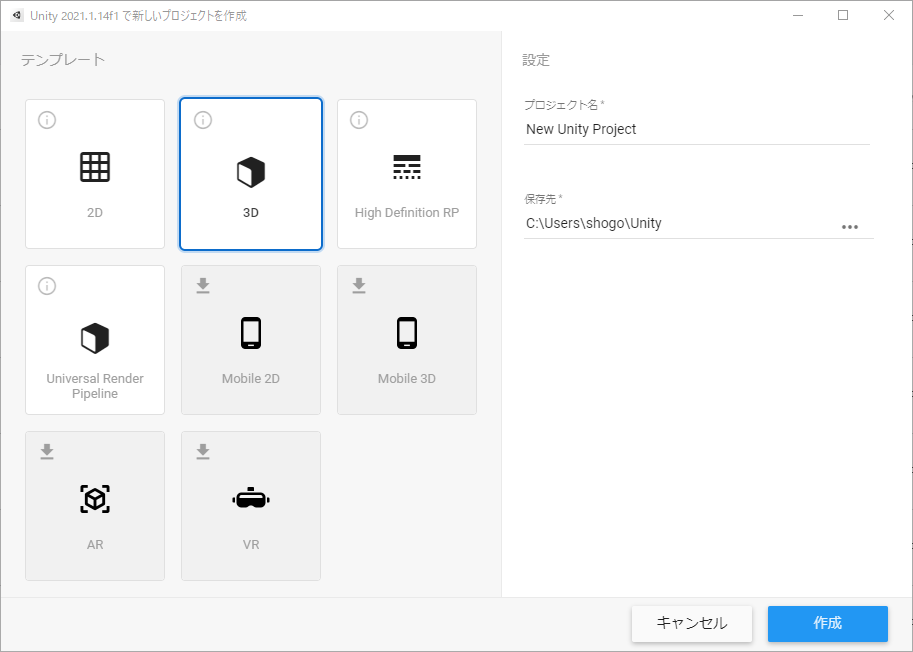Open info on High Definition RP template
Image resolution: width=913 pixels, height=652 pixels.
359,120
